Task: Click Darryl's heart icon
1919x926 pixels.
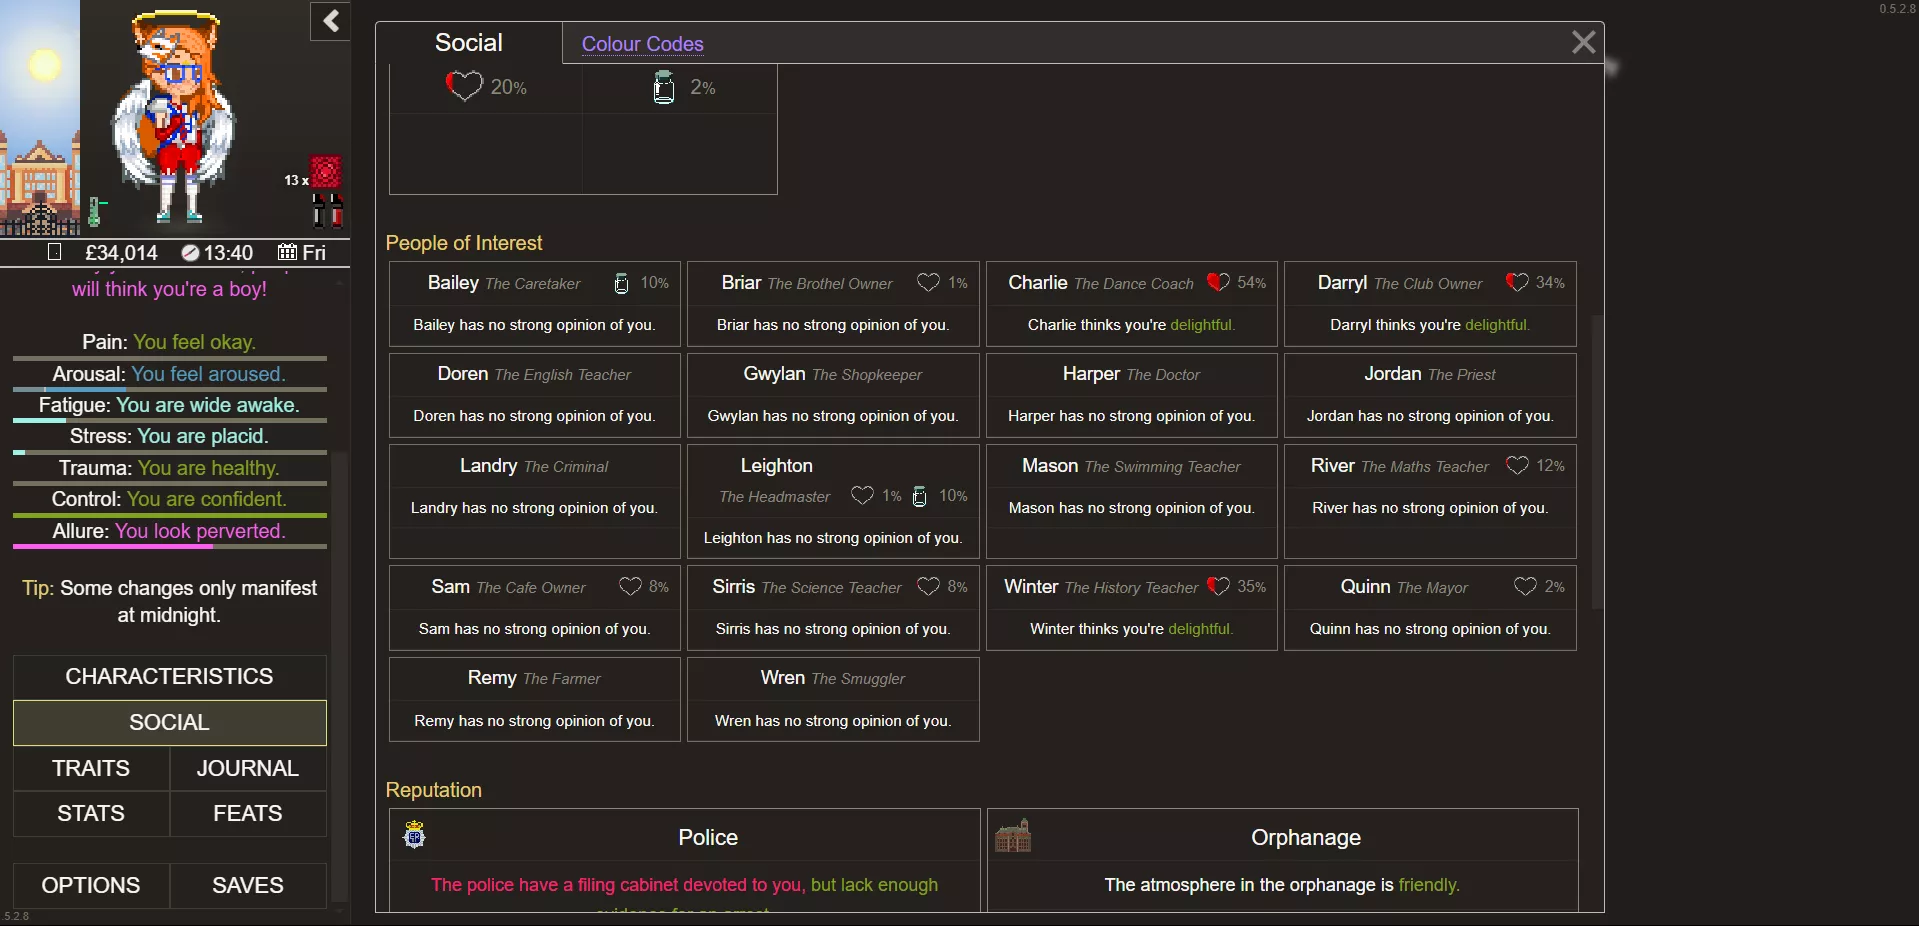Action: pyautogui.click(x=1516, y=283)
